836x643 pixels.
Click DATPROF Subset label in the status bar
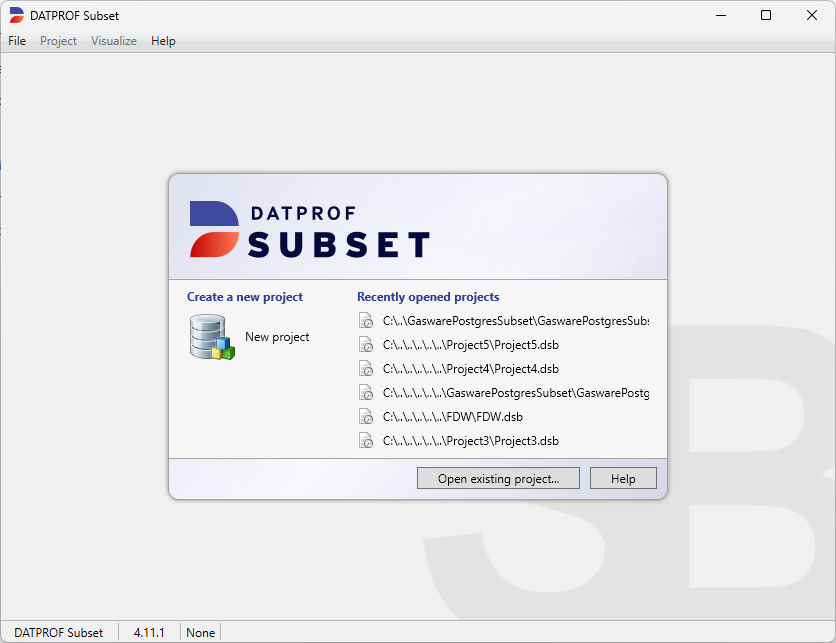point(56,632)
